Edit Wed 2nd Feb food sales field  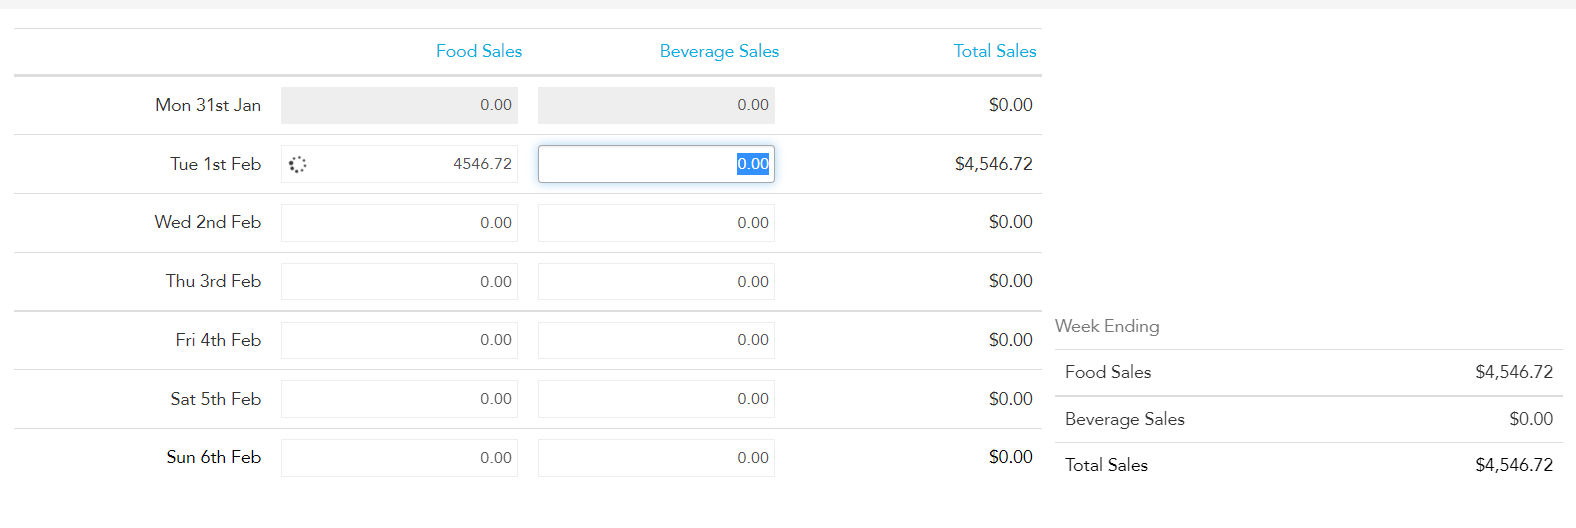(x=399, y=223)
